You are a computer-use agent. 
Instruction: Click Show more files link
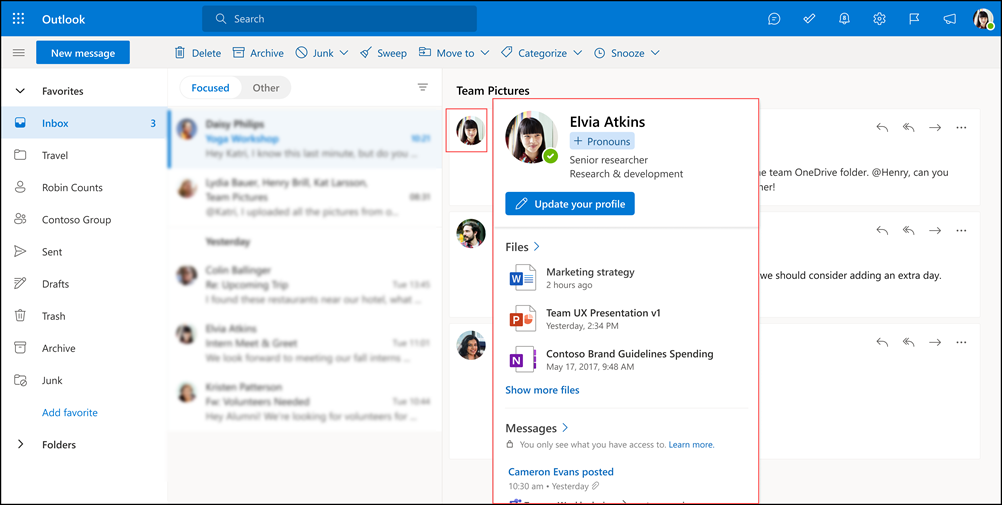[543, 390]
